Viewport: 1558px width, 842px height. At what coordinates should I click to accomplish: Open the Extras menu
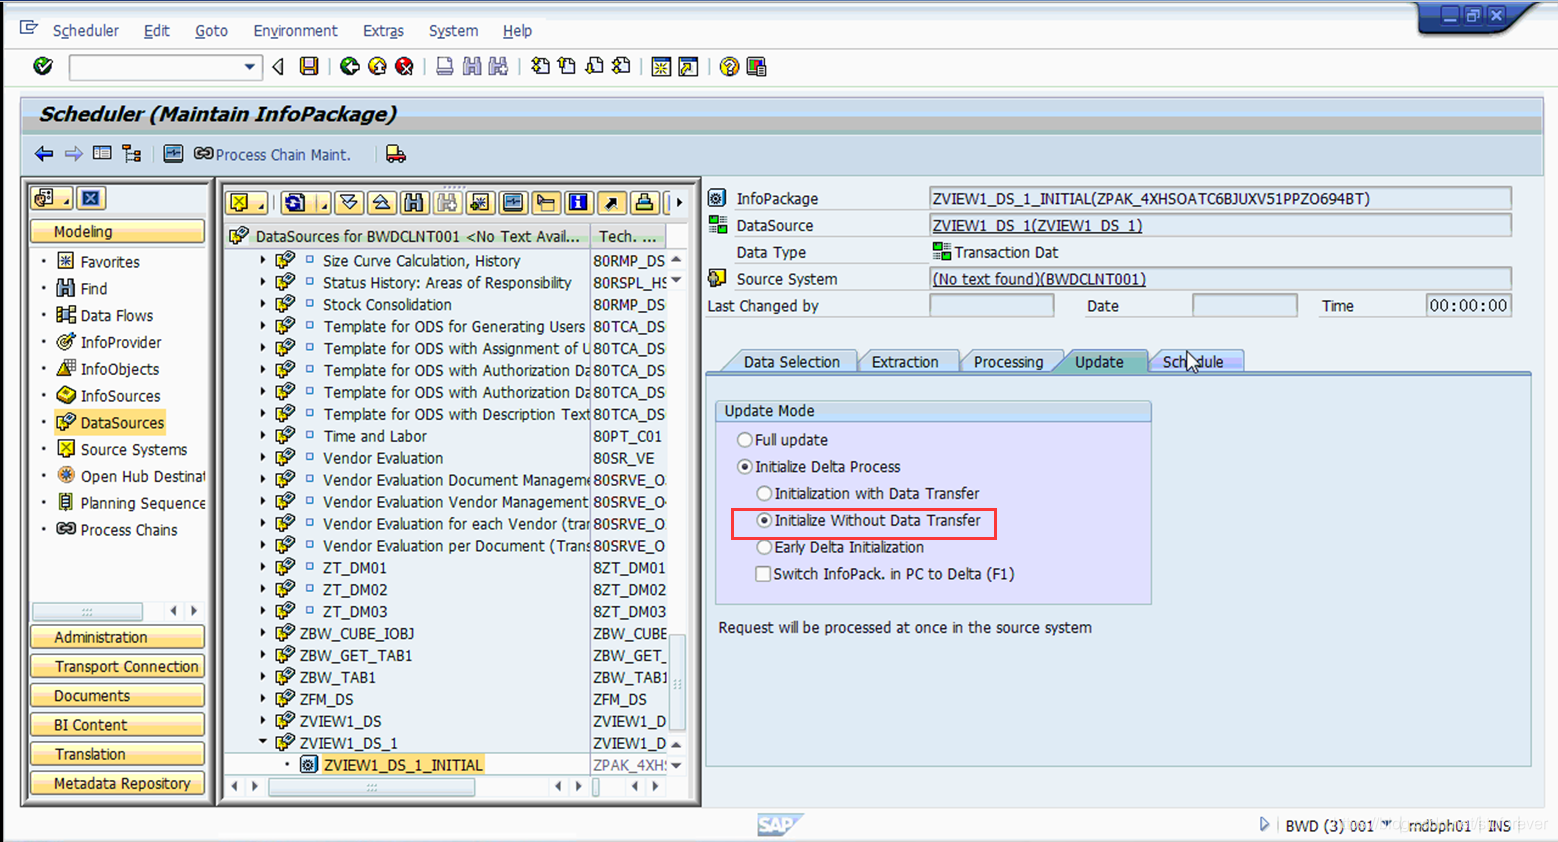pyautogui.click(x=383, y=31)
